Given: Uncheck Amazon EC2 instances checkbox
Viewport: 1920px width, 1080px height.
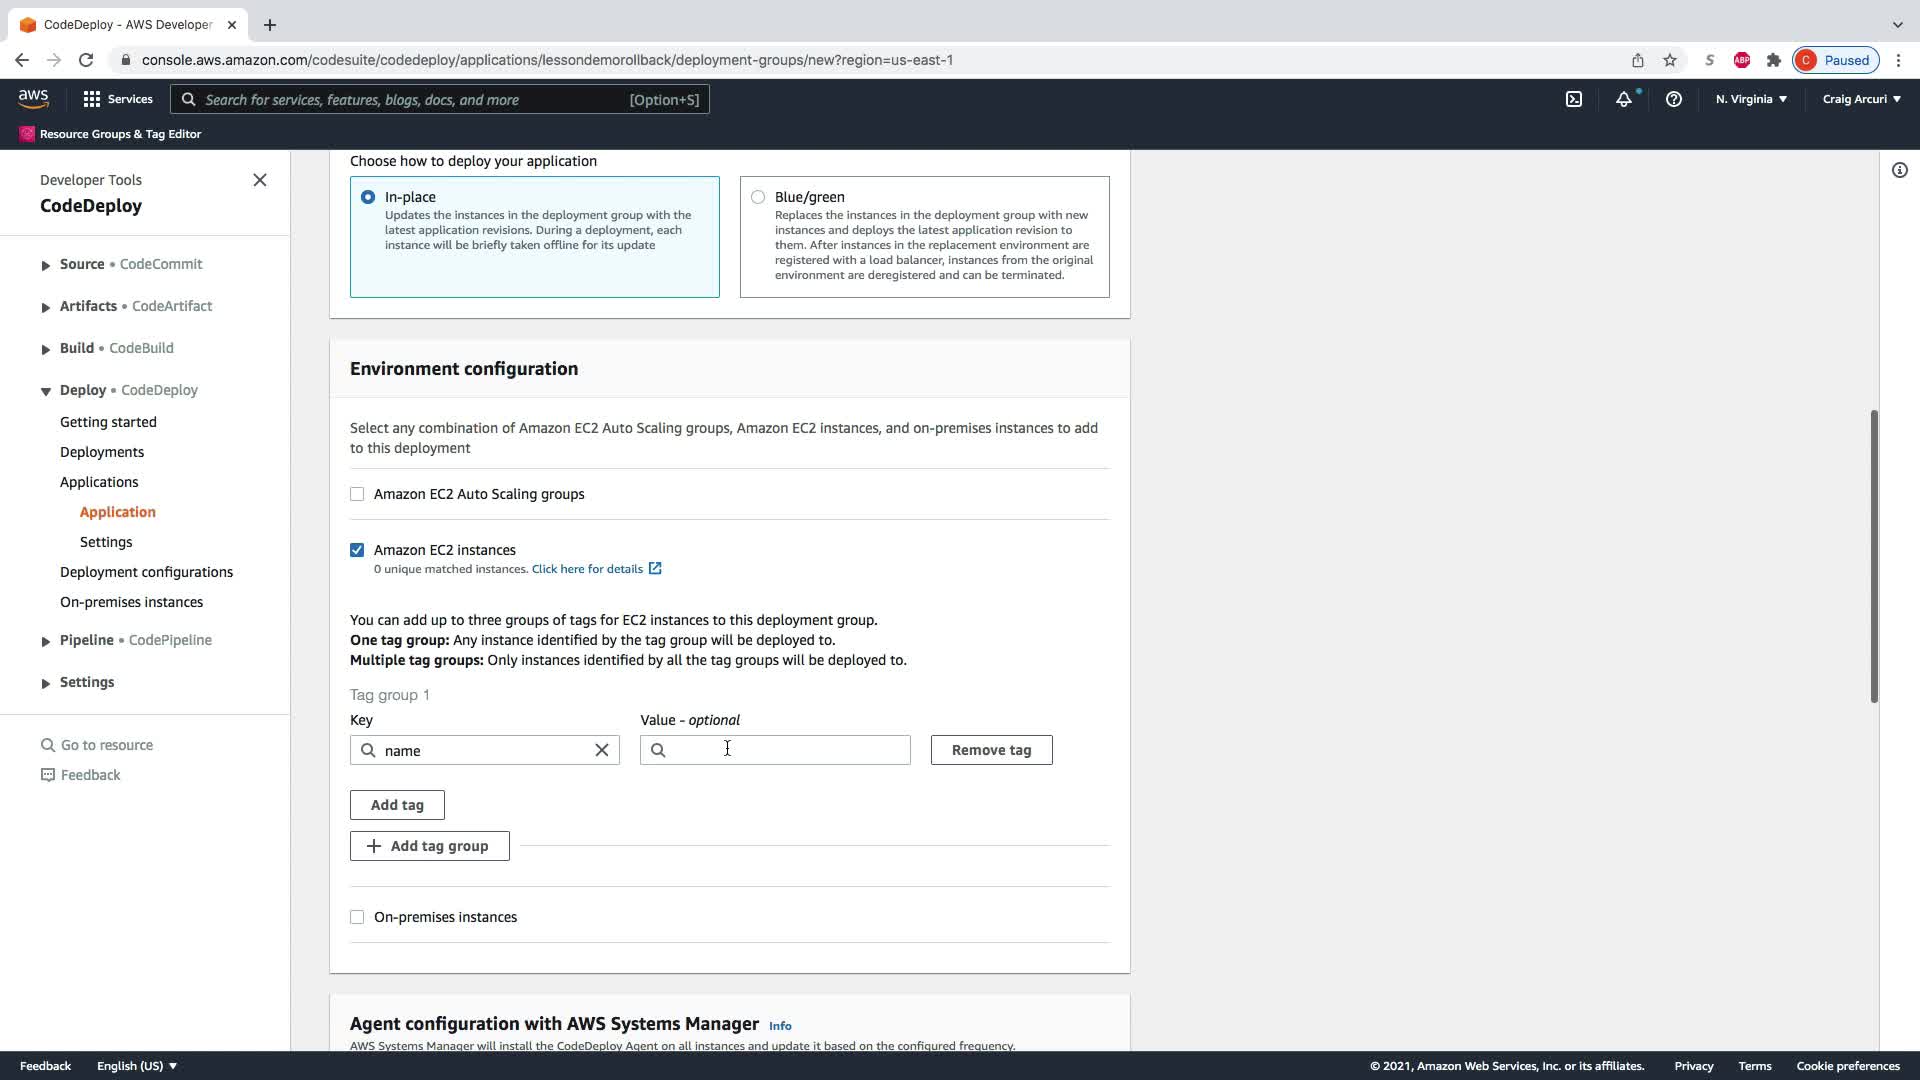Looking at the screenshot, I should tap(357, 550).
